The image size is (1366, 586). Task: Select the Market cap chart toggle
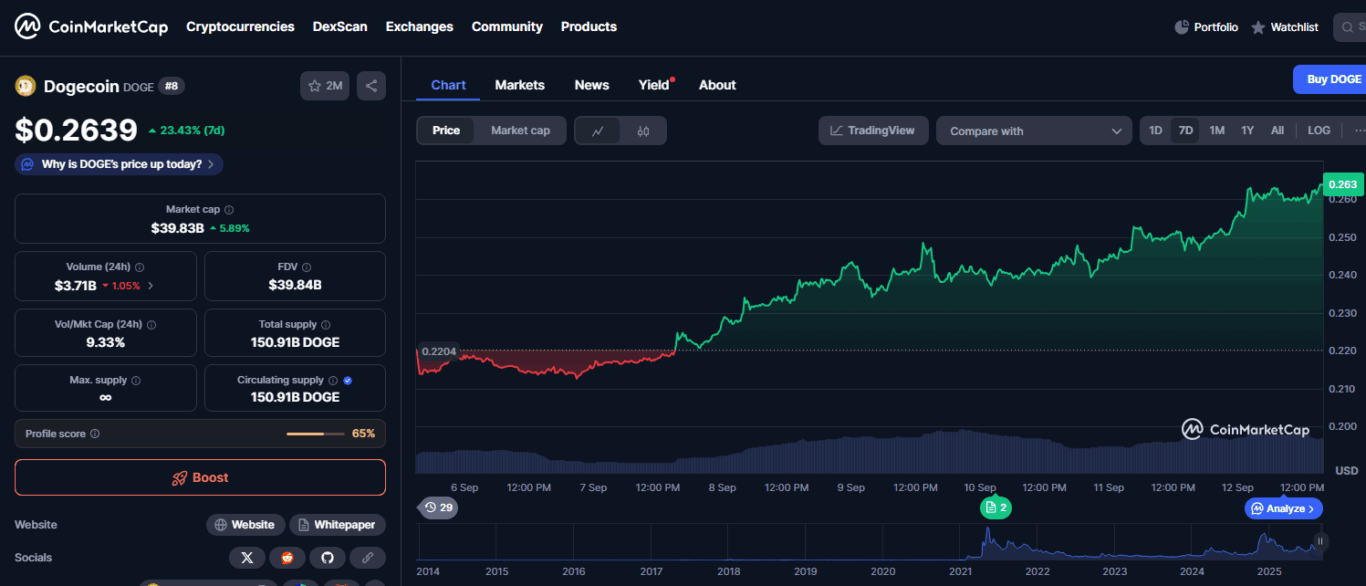click(520, 131)
